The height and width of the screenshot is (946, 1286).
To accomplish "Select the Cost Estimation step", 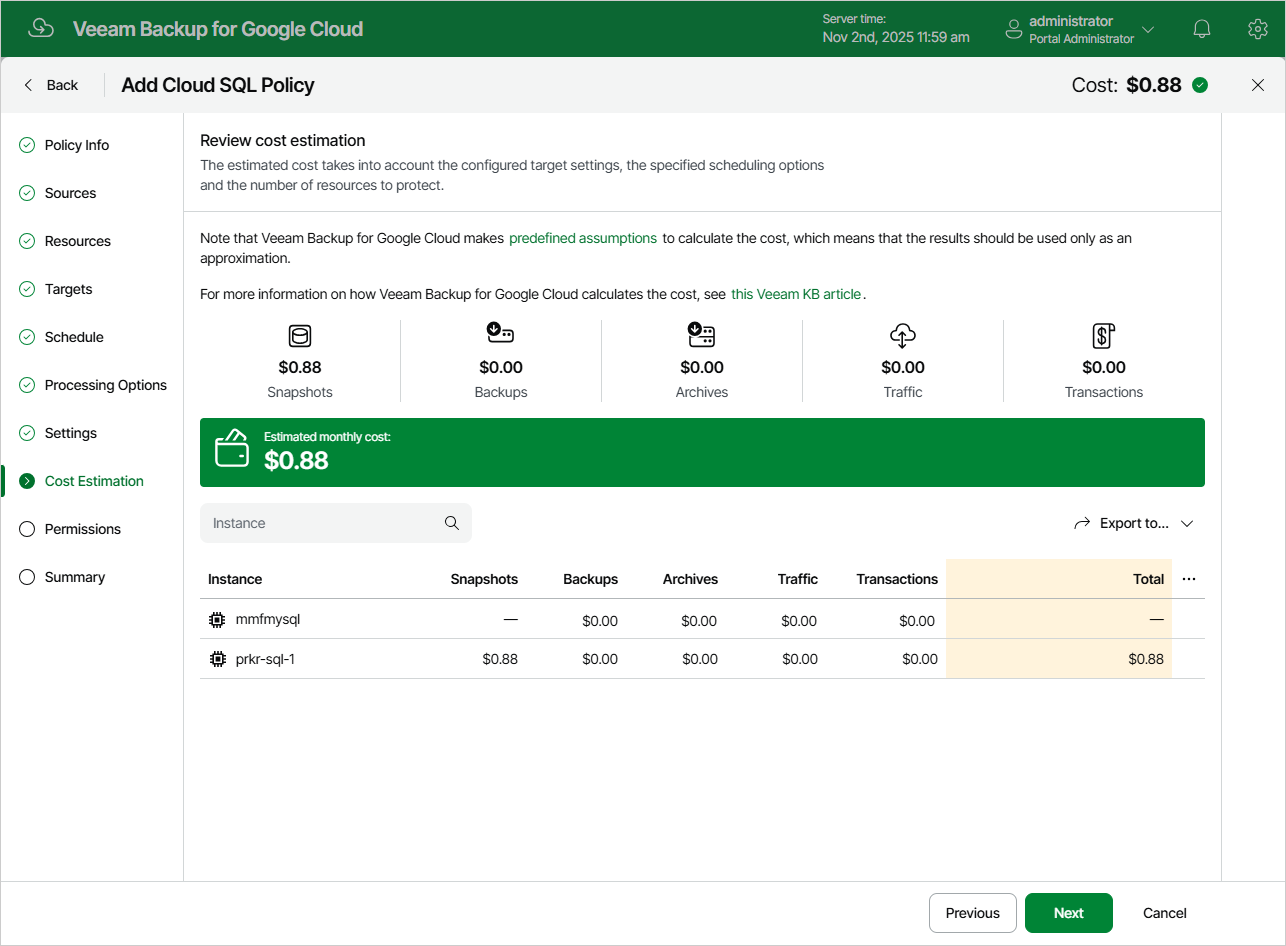I will (x=94, y=481).
